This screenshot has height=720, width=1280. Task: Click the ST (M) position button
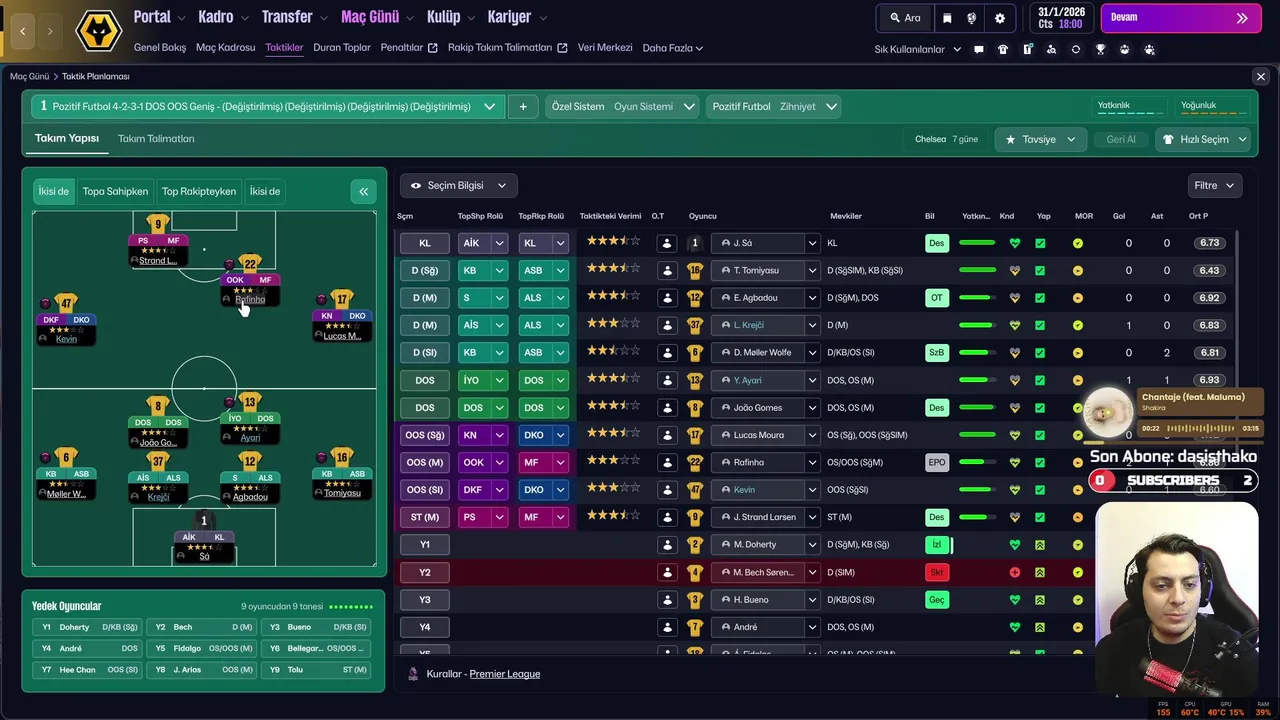click(425, 517)
